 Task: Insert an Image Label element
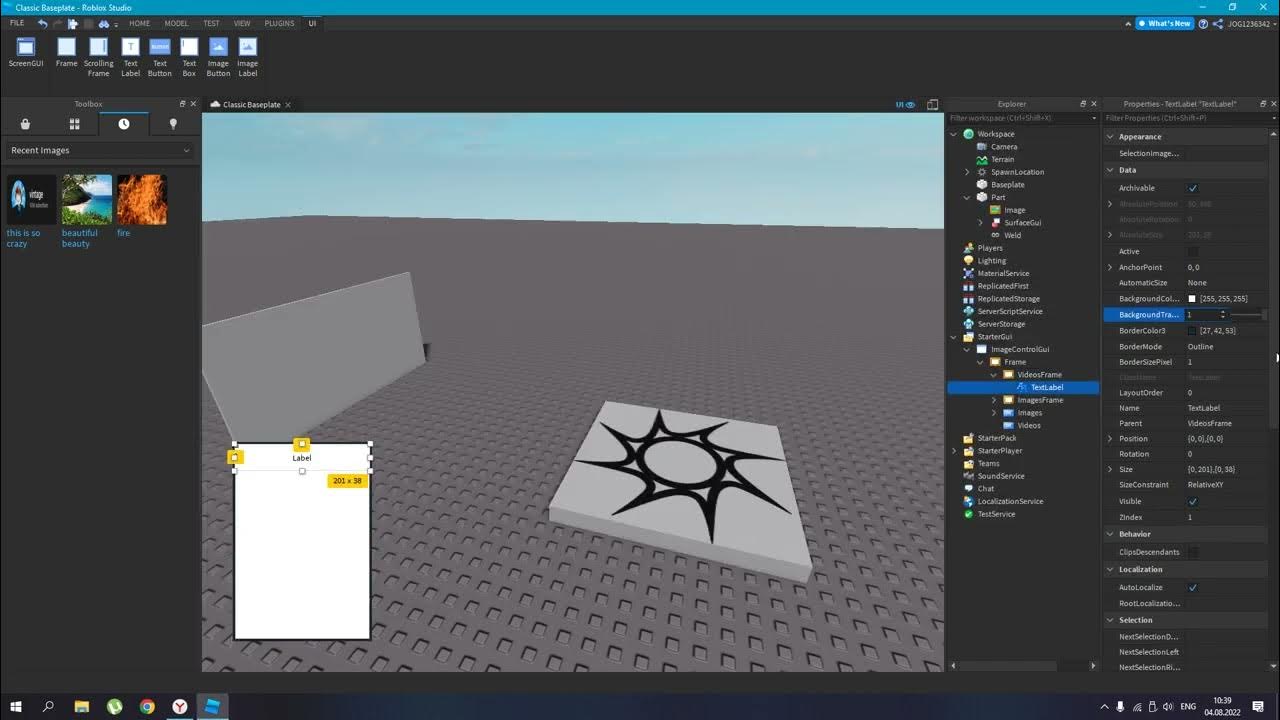click(248, 57)
